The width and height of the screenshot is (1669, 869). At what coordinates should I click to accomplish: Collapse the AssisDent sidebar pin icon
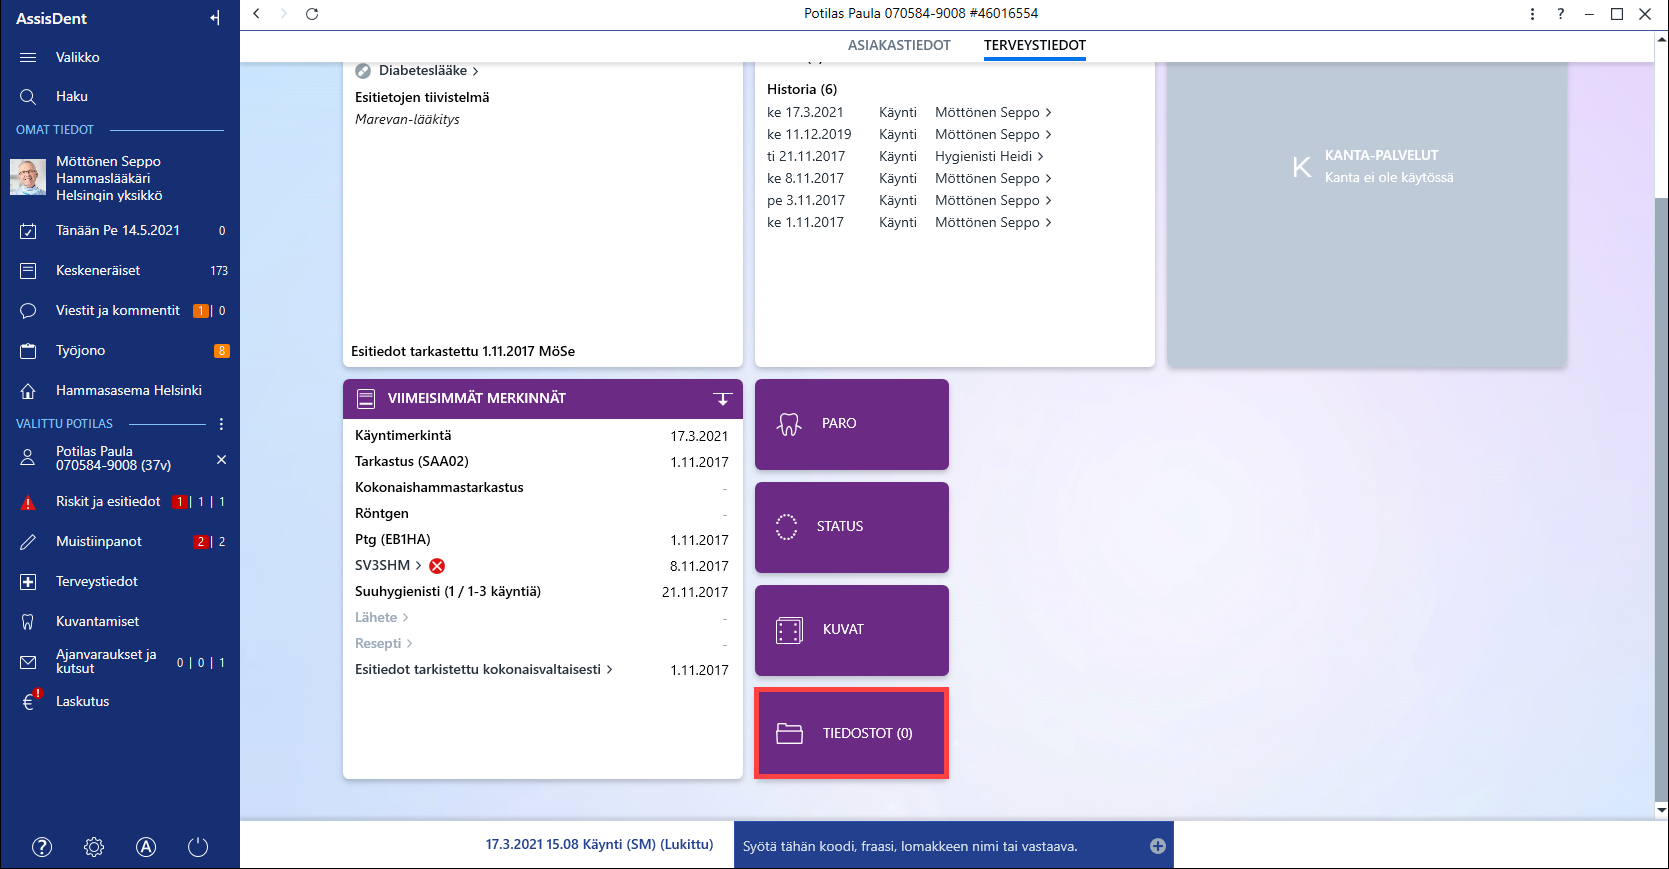[x=215, y=18]
